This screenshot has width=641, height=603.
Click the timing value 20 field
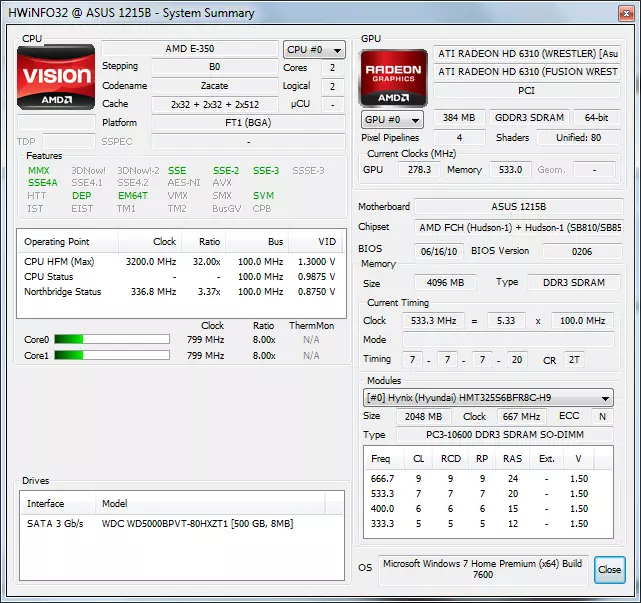[517, 360]
